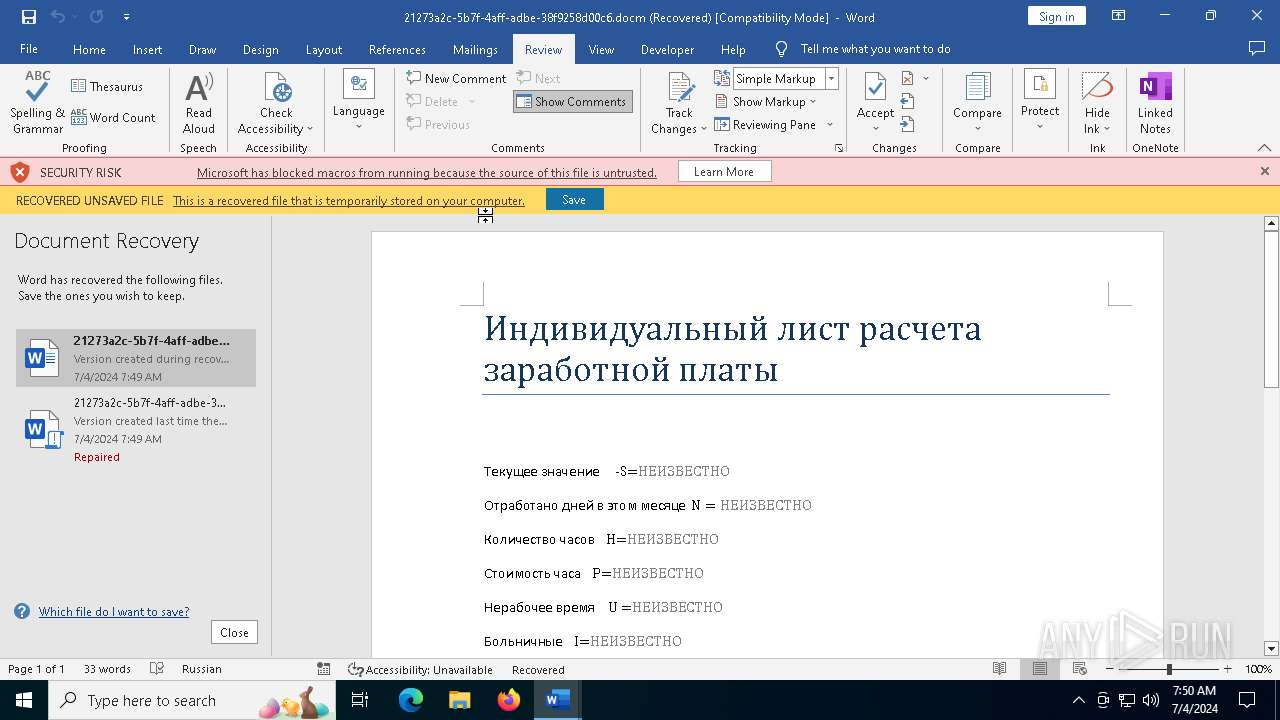
Task: Collapse the ribbon
Action: coord(1264,148)
